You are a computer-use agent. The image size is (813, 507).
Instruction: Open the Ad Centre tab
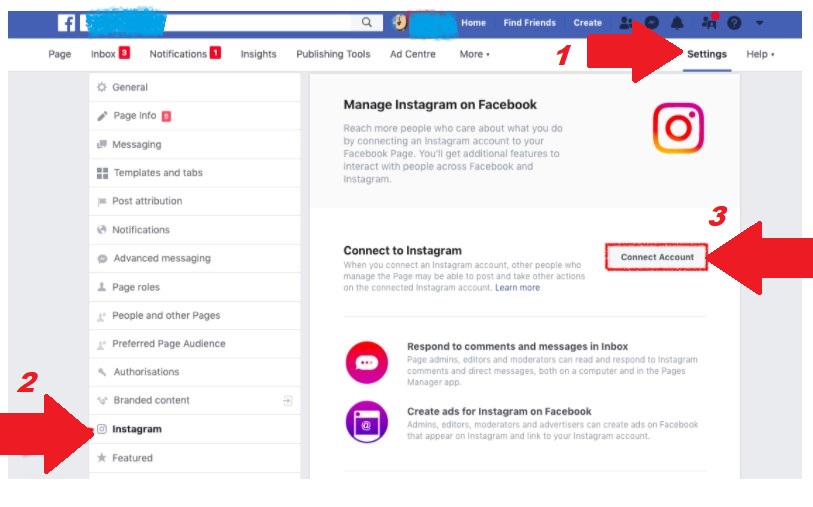coord(413,54)
